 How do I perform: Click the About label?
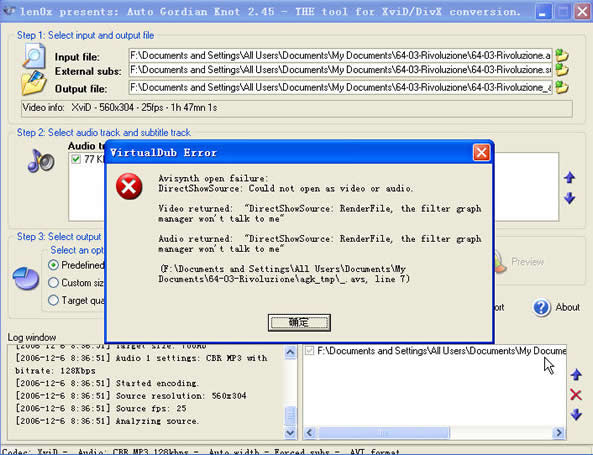pyautogui.click(x=567, y=307)
